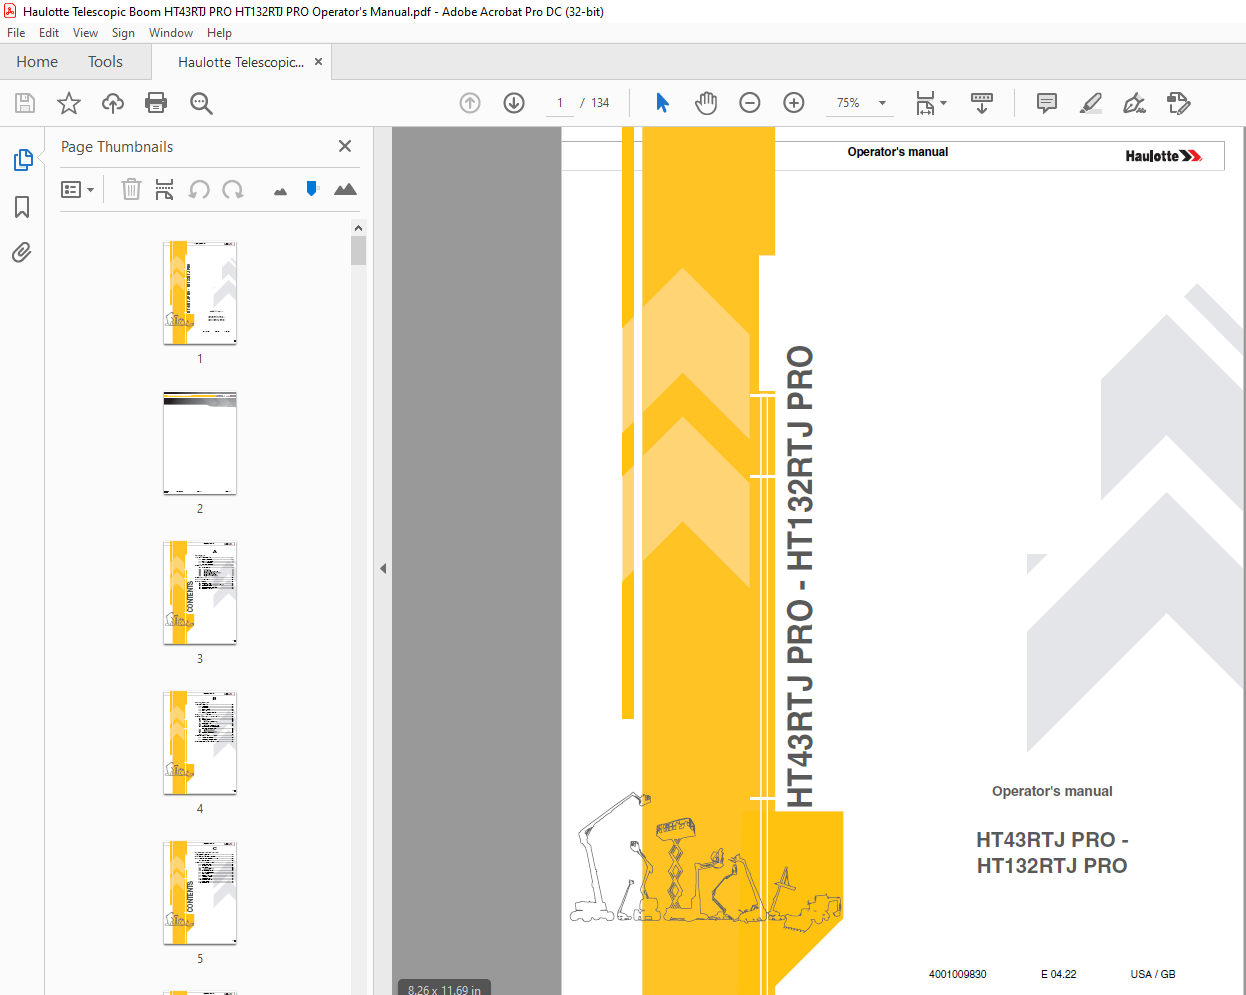This screenshot has width=1246, height=995.
Task: Select page 4 thumbnail
Action: click(200, 743)
